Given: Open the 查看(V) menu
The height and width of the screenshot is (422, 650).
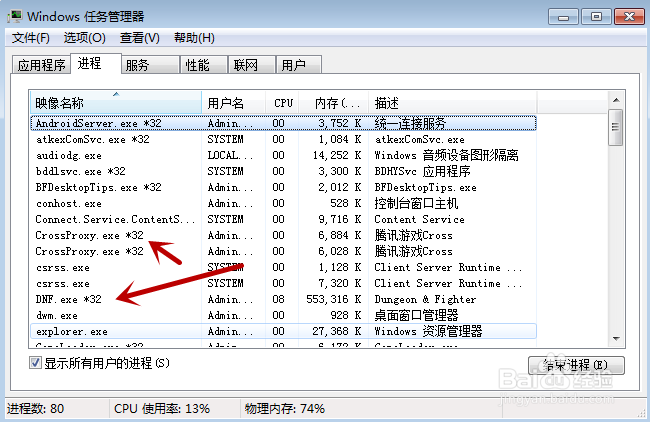Looking at the screenshot, I should coord(140,38).
